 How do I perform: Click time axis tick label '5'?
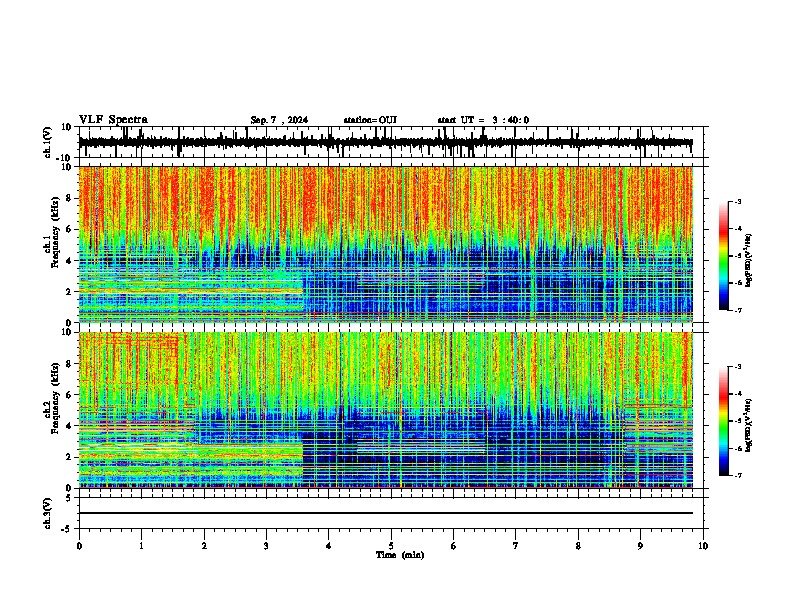(391, 546)
